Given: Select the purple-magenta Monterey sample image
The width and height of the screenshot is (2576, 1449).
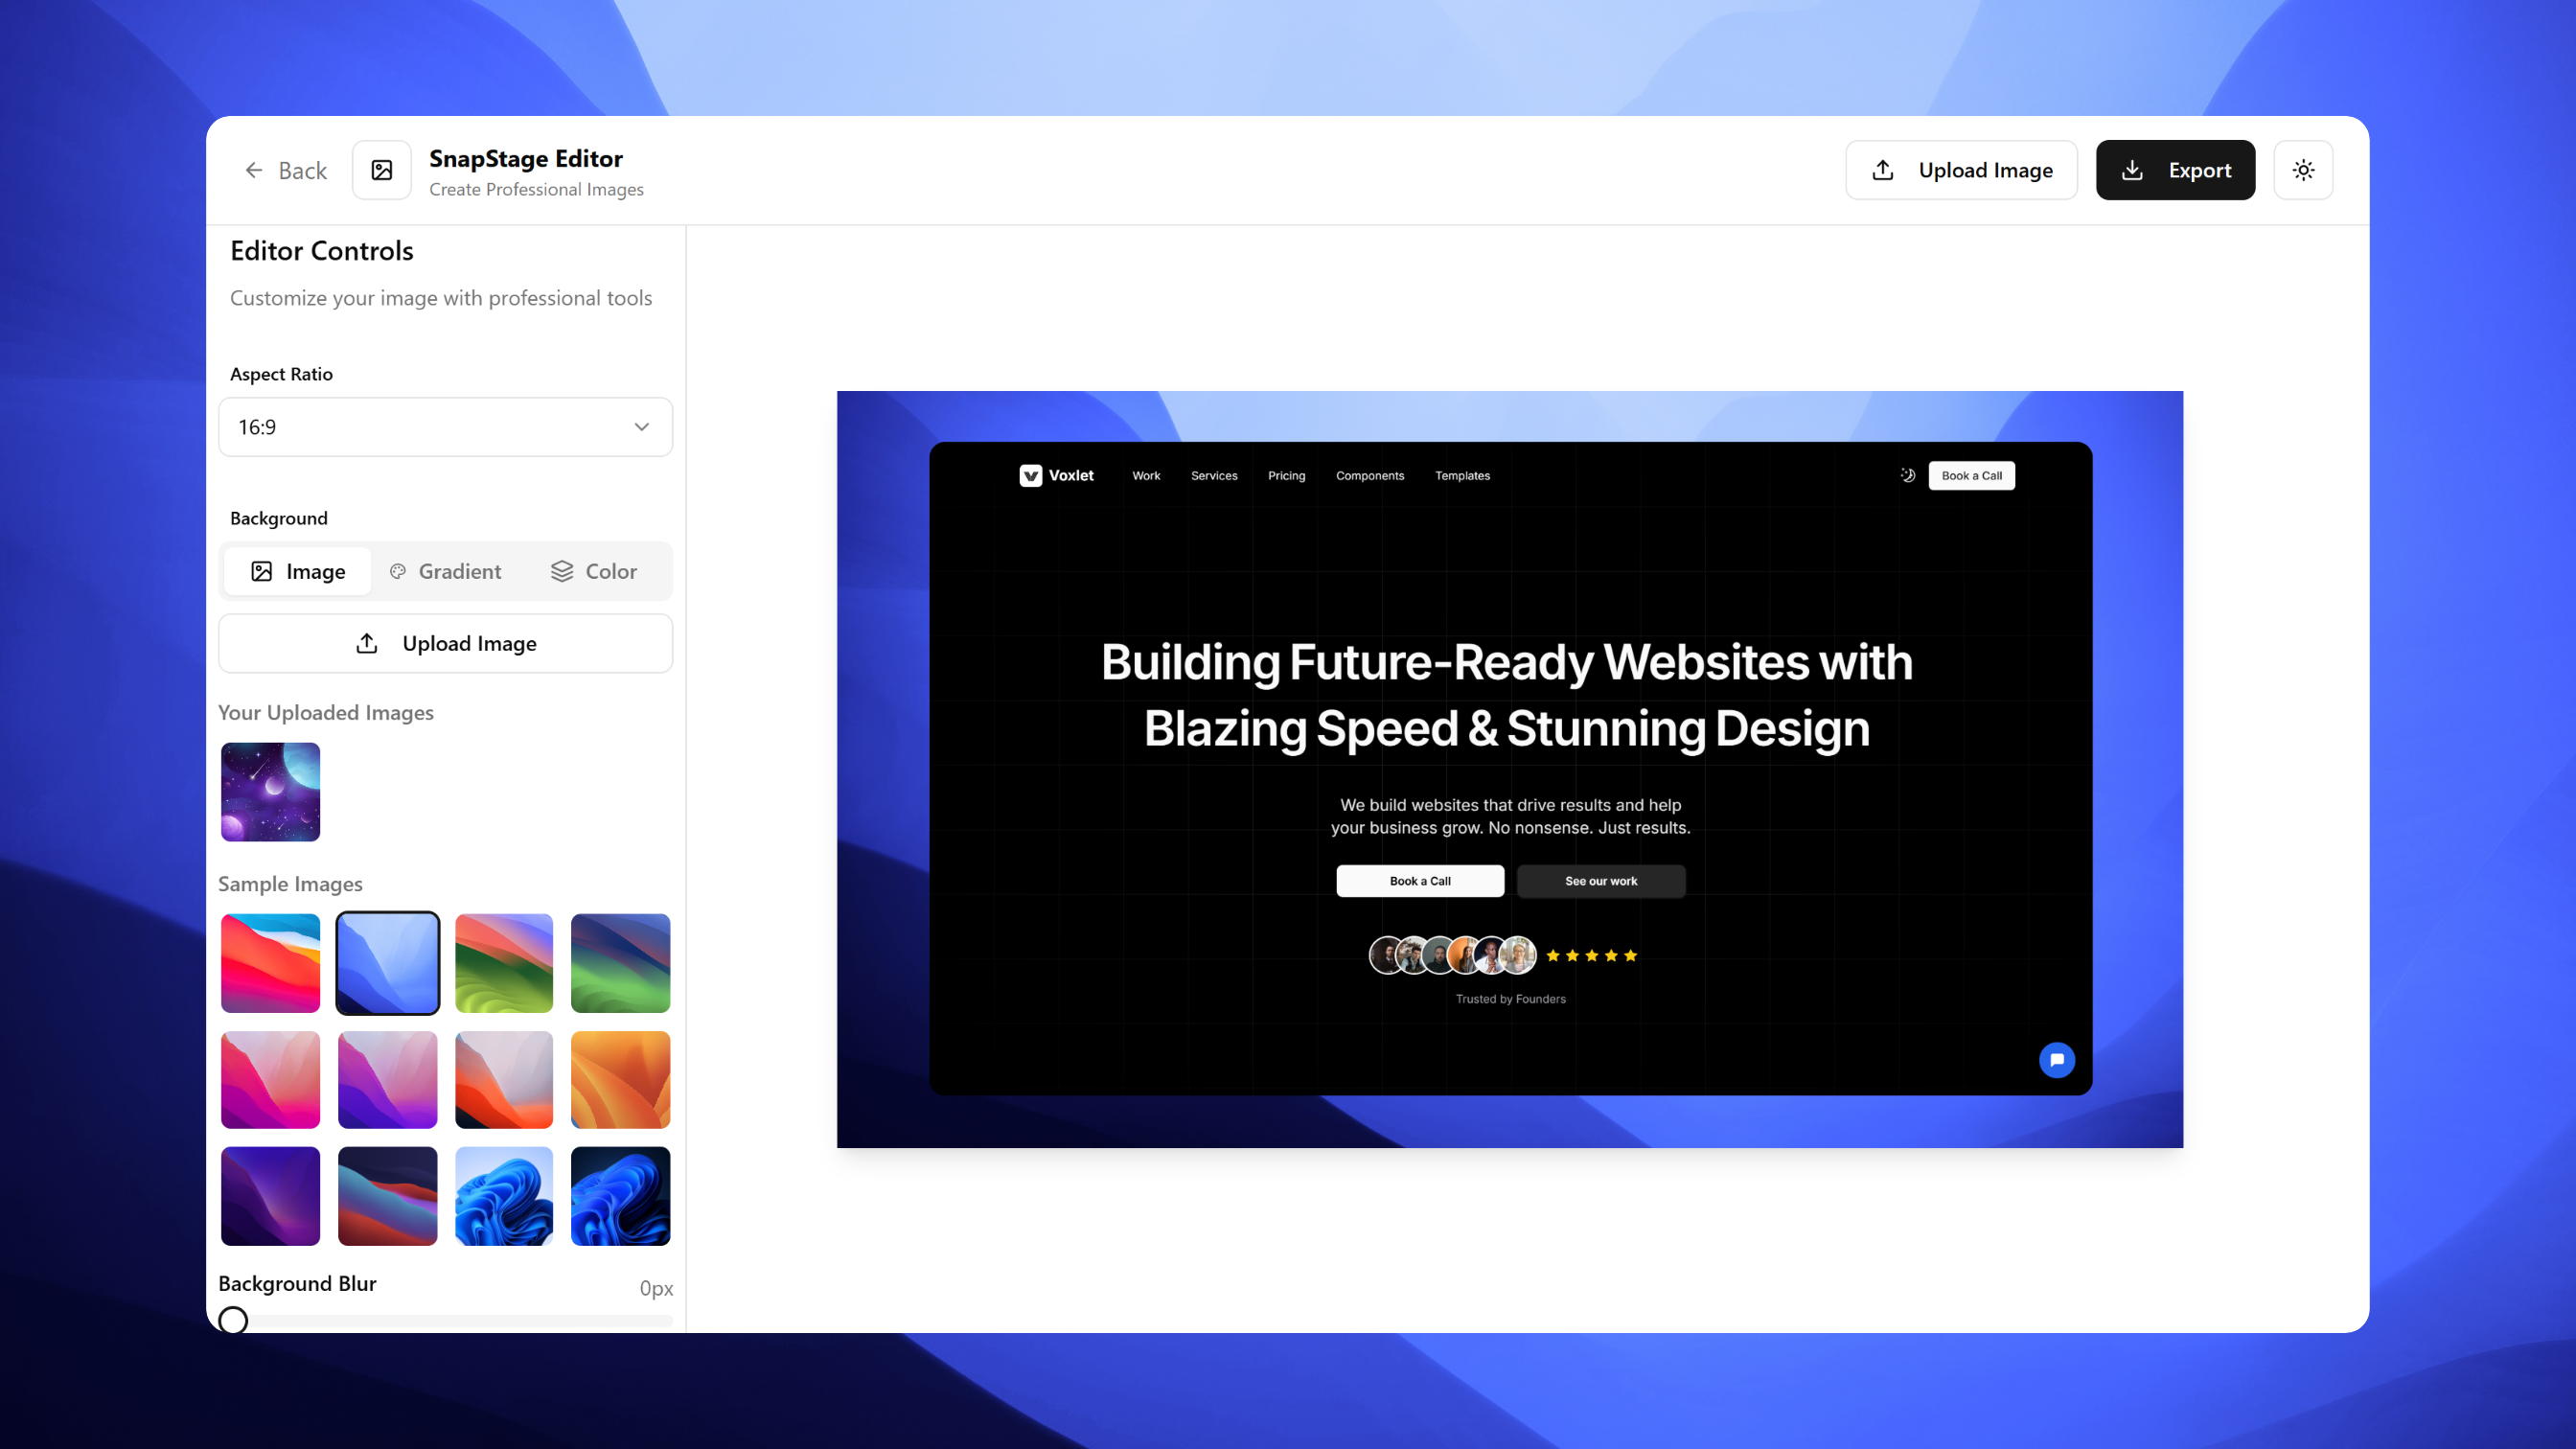Looking at the screenshot, I should (x=387, y=1079).
